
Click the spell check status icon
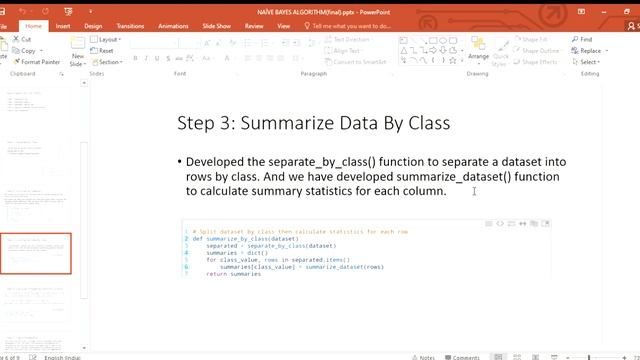(33, 357)
